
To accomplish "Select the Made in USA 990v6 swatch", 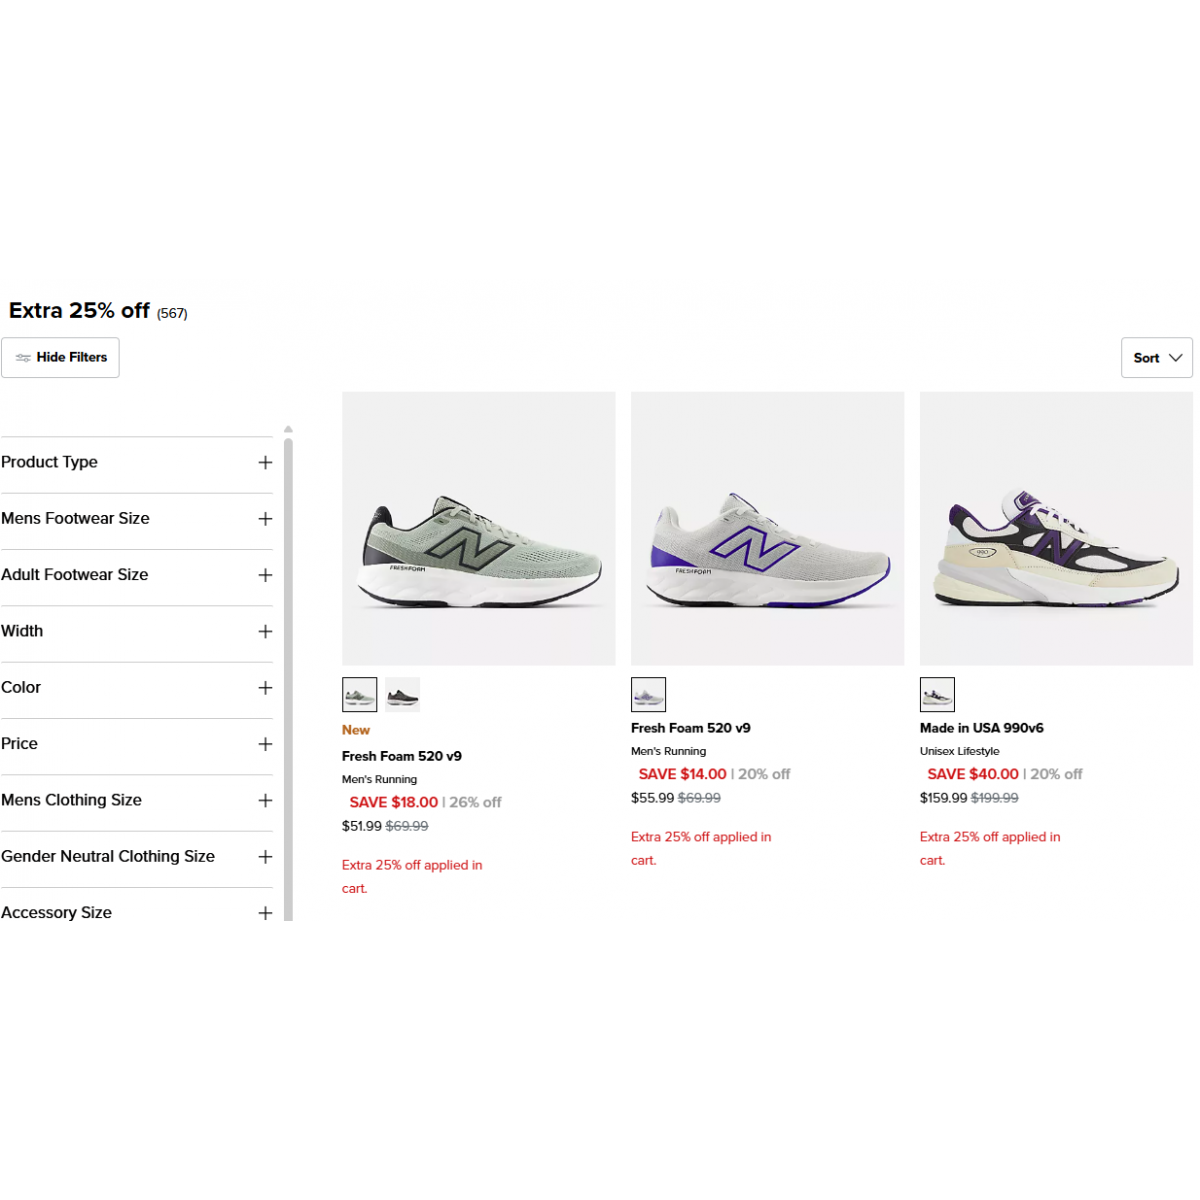I will (x=937, y=694).
